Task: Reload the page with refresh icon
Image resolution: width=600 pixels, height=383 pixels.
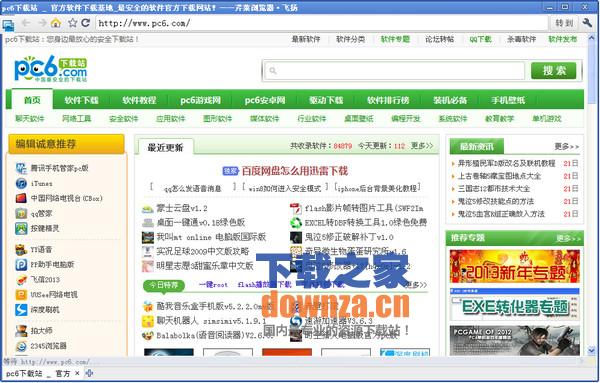Action: 86,23
